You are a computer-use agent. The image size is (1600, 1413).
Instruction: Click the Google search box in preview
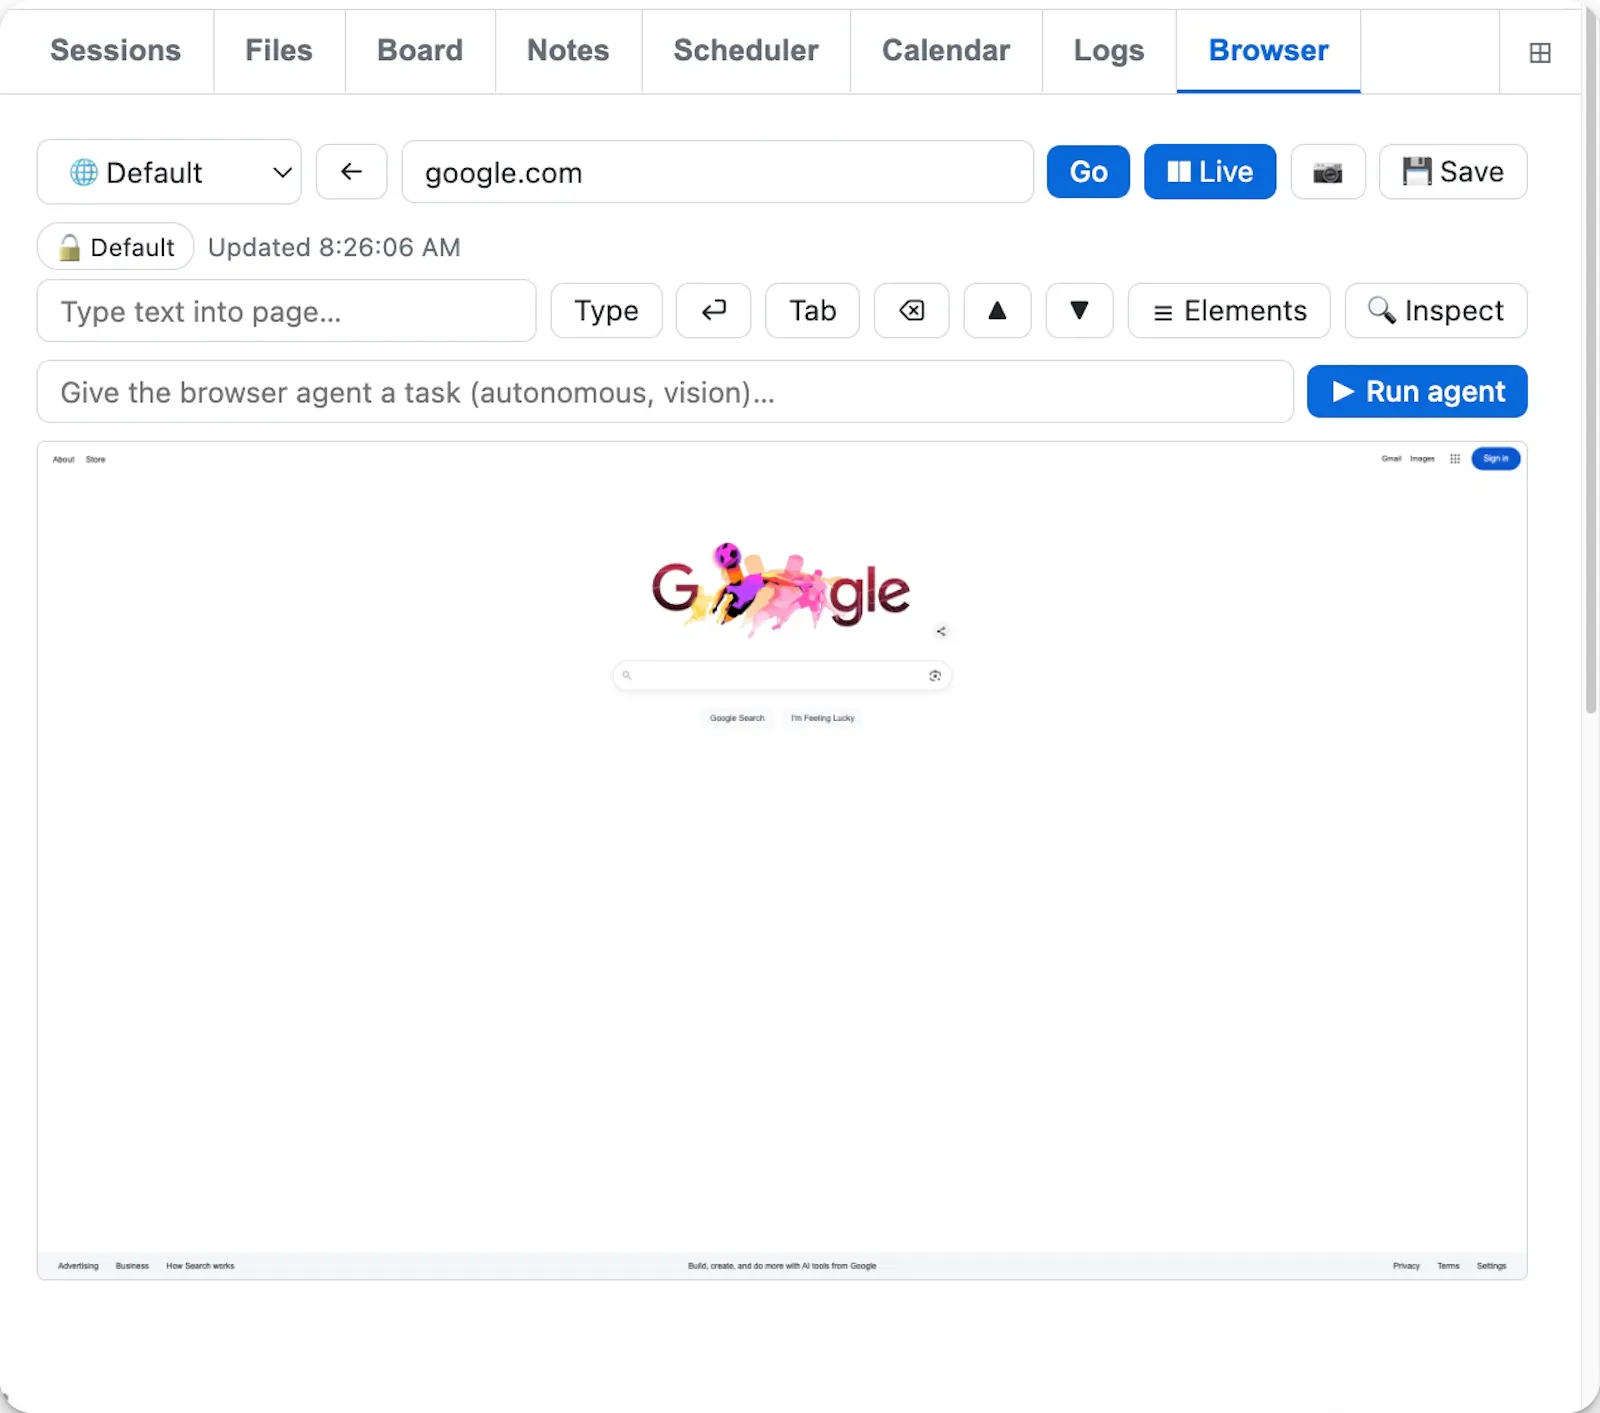click(781, 676)
